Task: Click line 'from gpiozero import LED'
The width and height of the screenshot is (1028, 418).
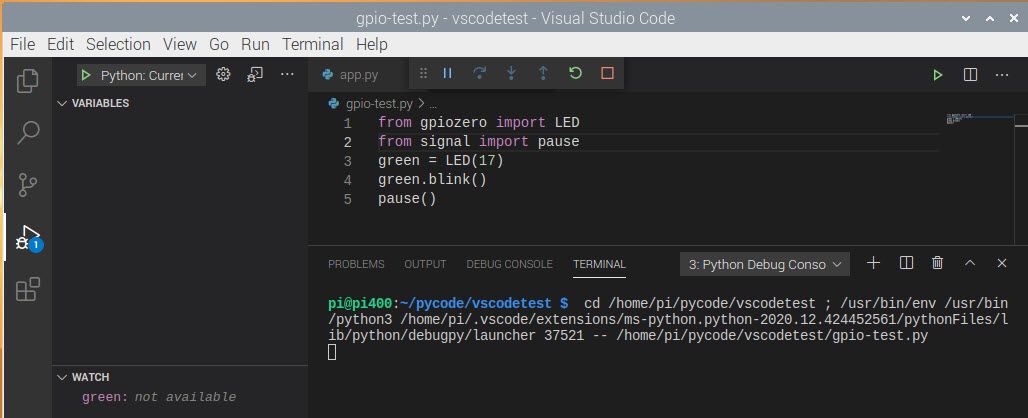Action: pos(479,123)
